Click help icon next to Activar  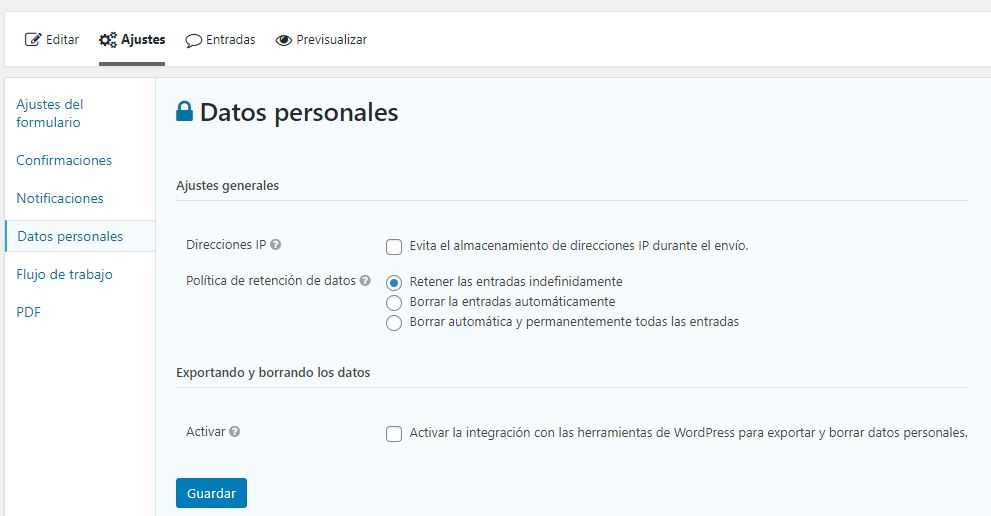coord(235,432)
